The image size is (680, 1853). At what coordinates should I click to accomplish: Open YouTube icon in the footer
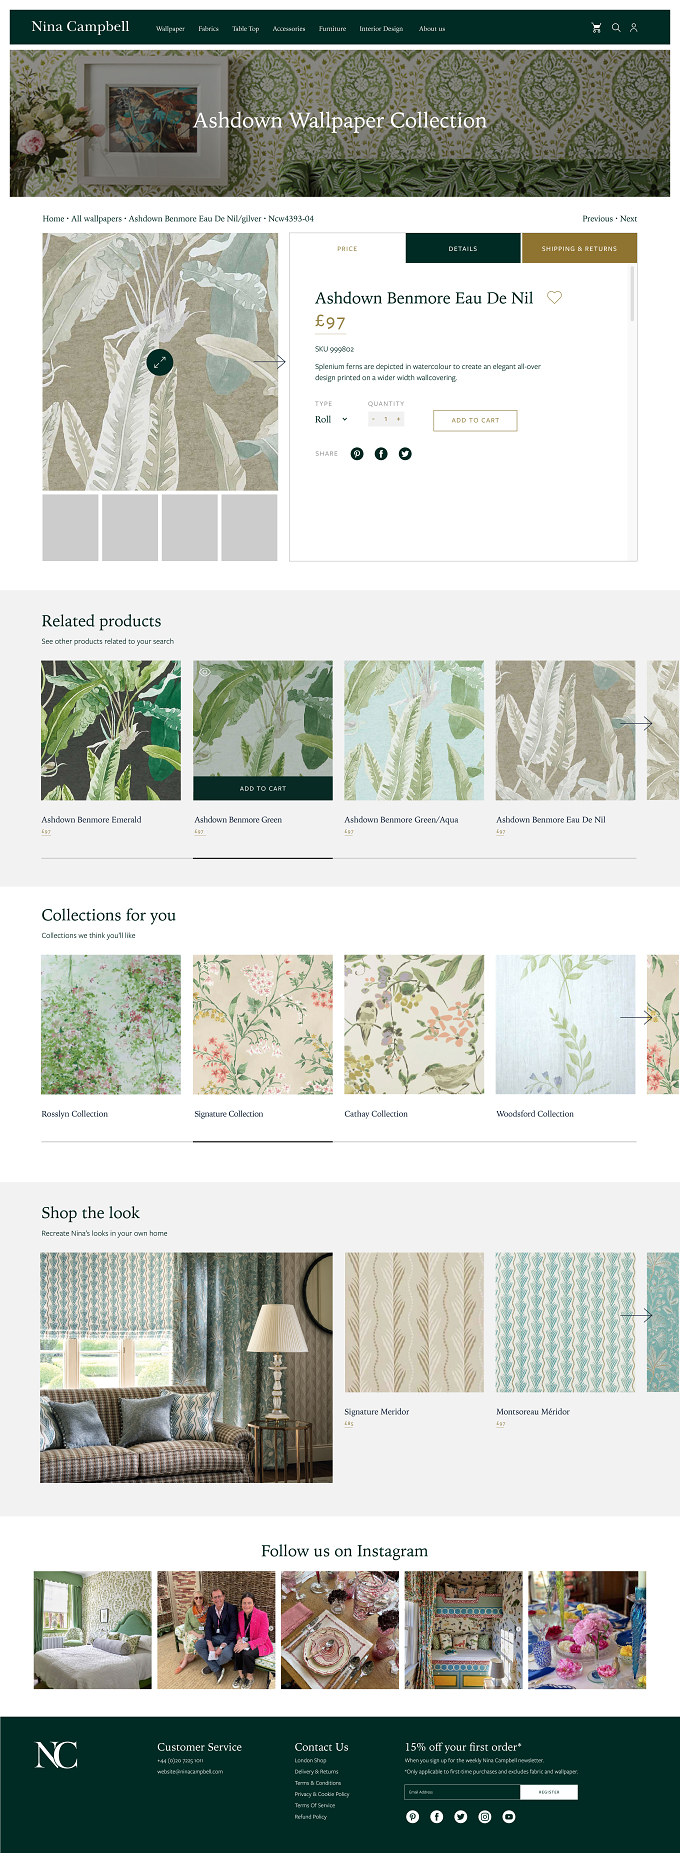[508, 1817]
